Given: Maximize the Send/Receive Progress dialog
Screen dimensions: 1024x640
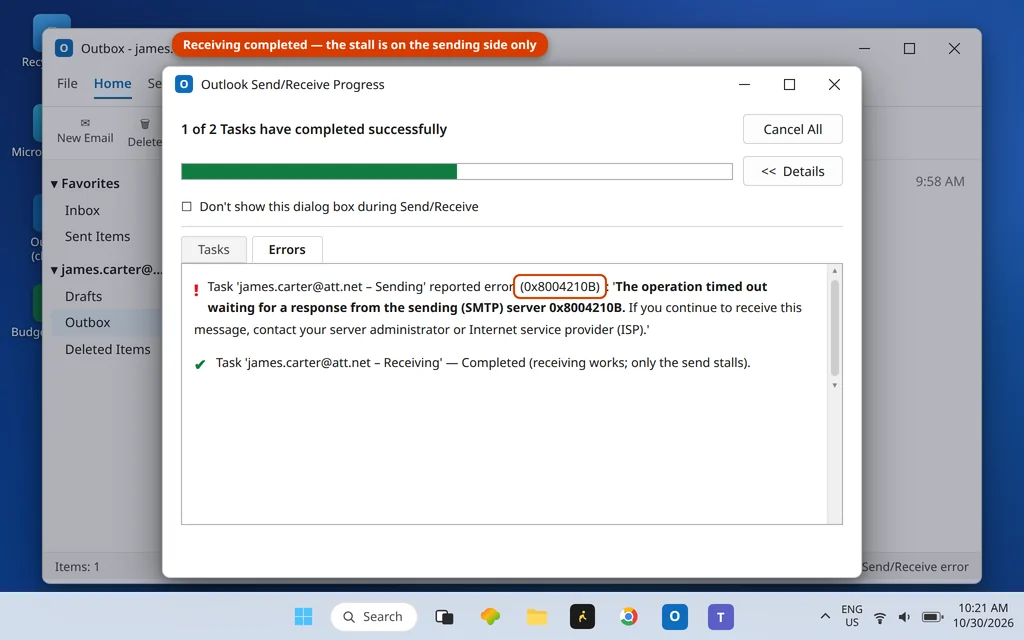Looking at the screenshot, I should [x=790, y=84].
